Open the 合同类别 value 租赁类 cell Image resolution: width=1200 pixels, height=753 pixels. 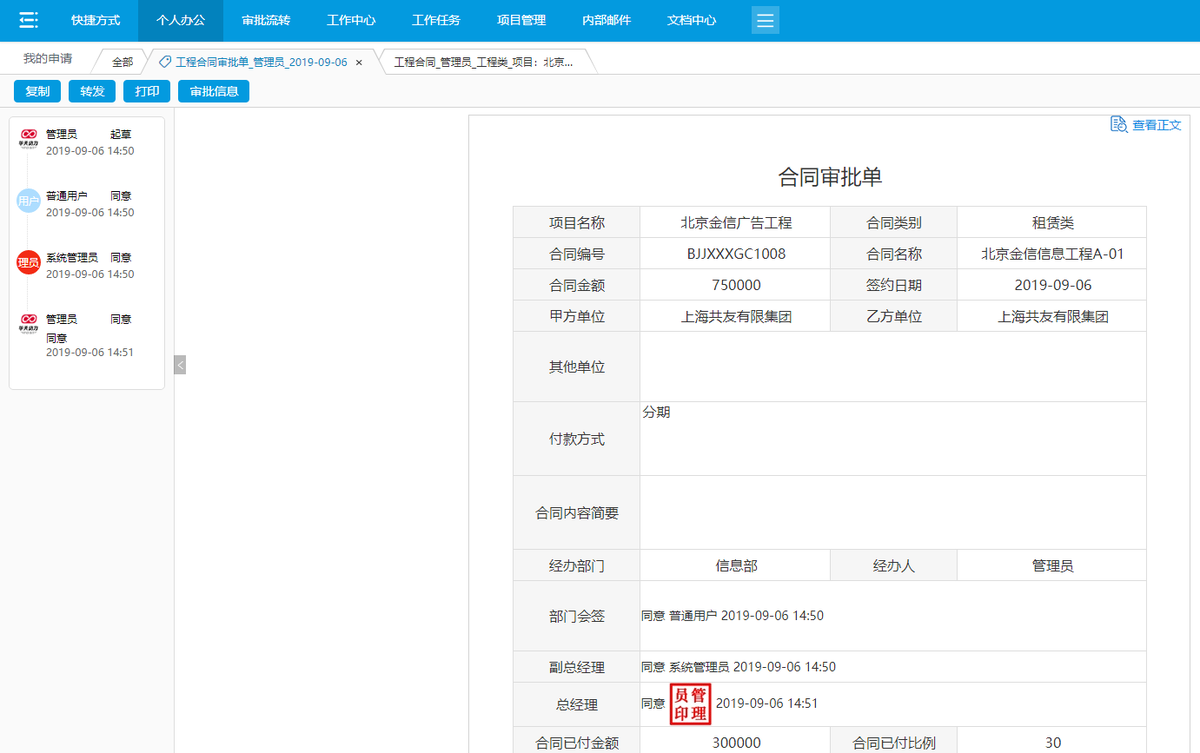(x=1051, y=221)
